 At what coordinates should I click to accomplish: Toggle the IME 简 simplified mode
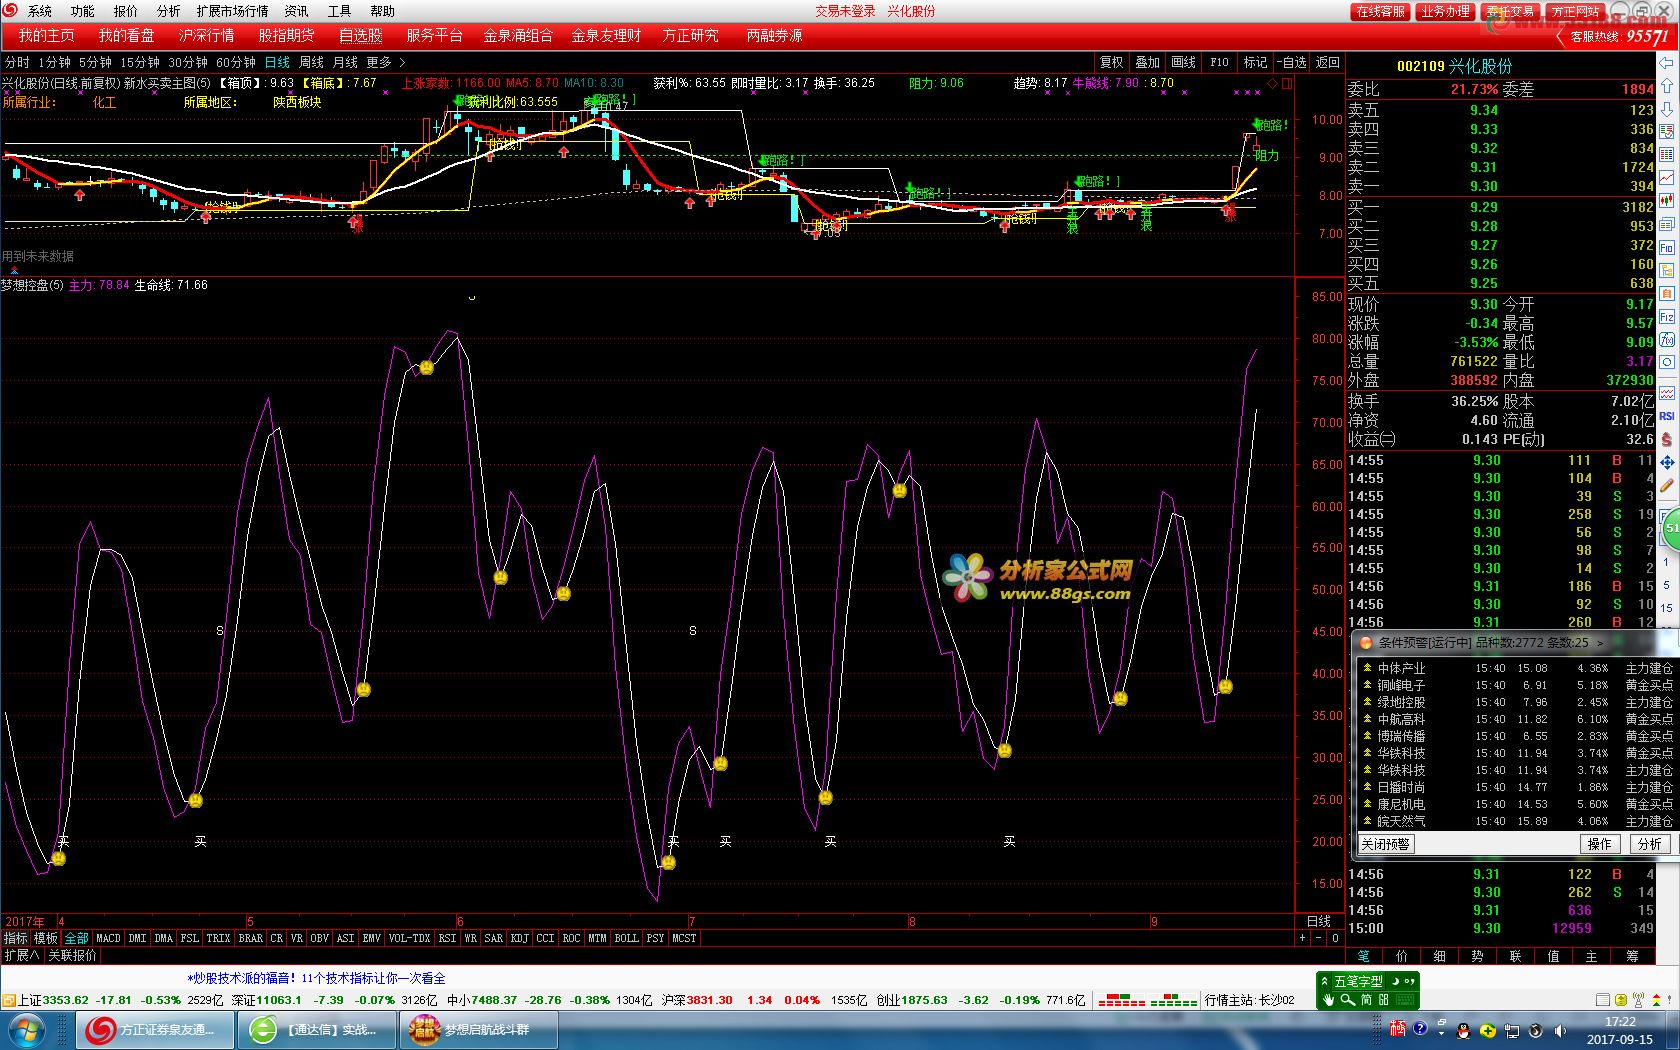pos(1366,1000)
